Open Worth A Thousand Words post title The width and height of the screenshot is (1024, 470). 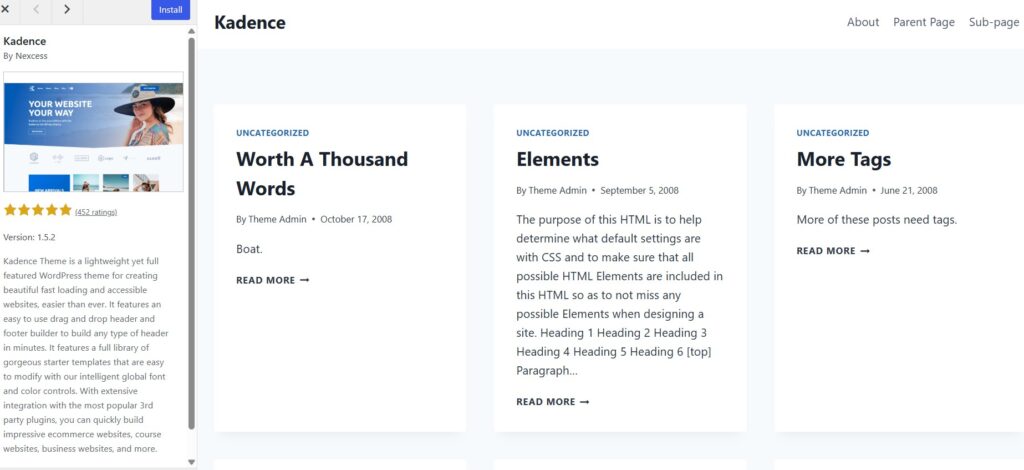[322, 174]
